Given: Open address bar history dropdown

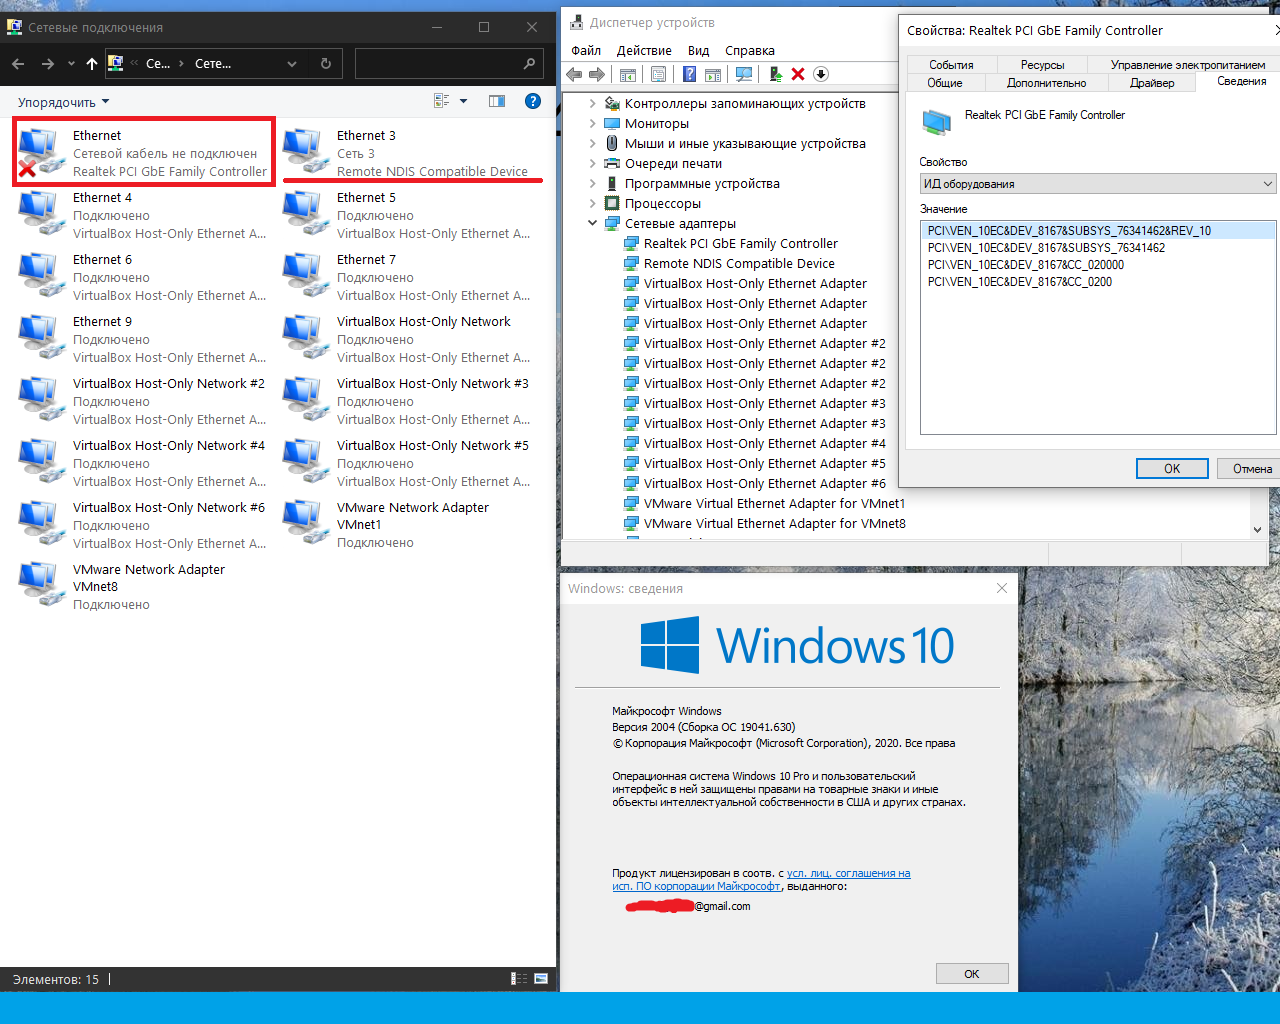Looking at the screenshot, I should coord(292,63).
